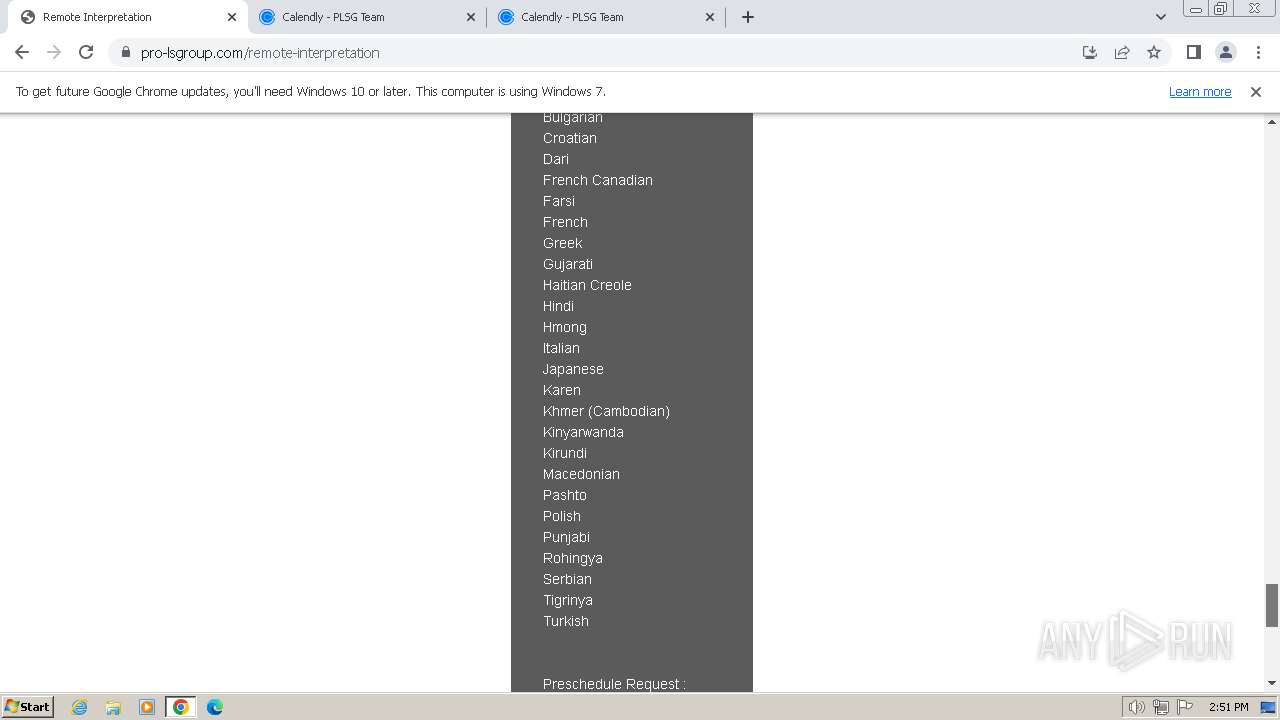Select the Haitian Creole entry

(587, 285)
